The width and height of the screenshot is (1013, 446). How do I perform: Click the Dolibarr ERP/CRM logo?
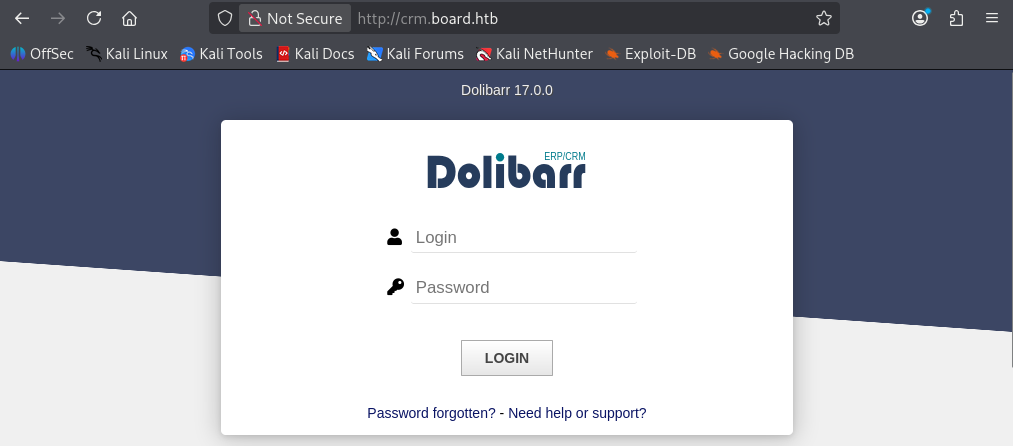[x=506, y=171]
